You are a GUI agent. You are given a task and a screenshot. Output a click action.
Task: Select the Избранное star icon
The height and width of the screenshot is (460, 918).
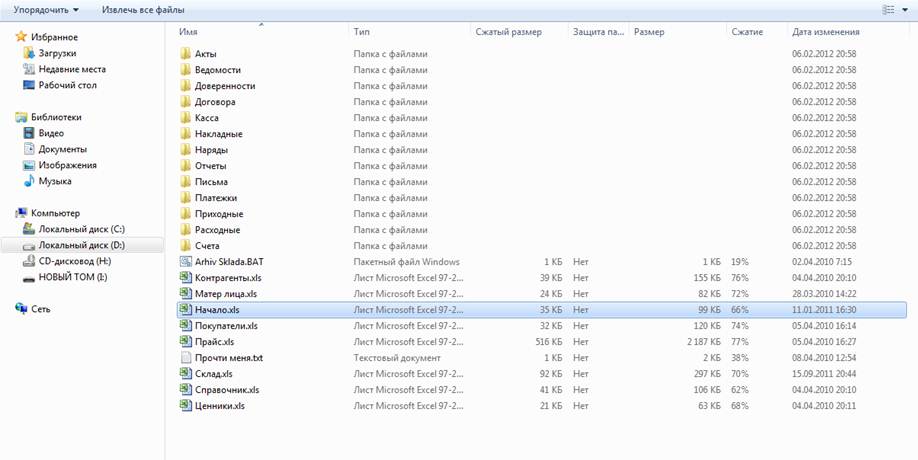[21, 37]
